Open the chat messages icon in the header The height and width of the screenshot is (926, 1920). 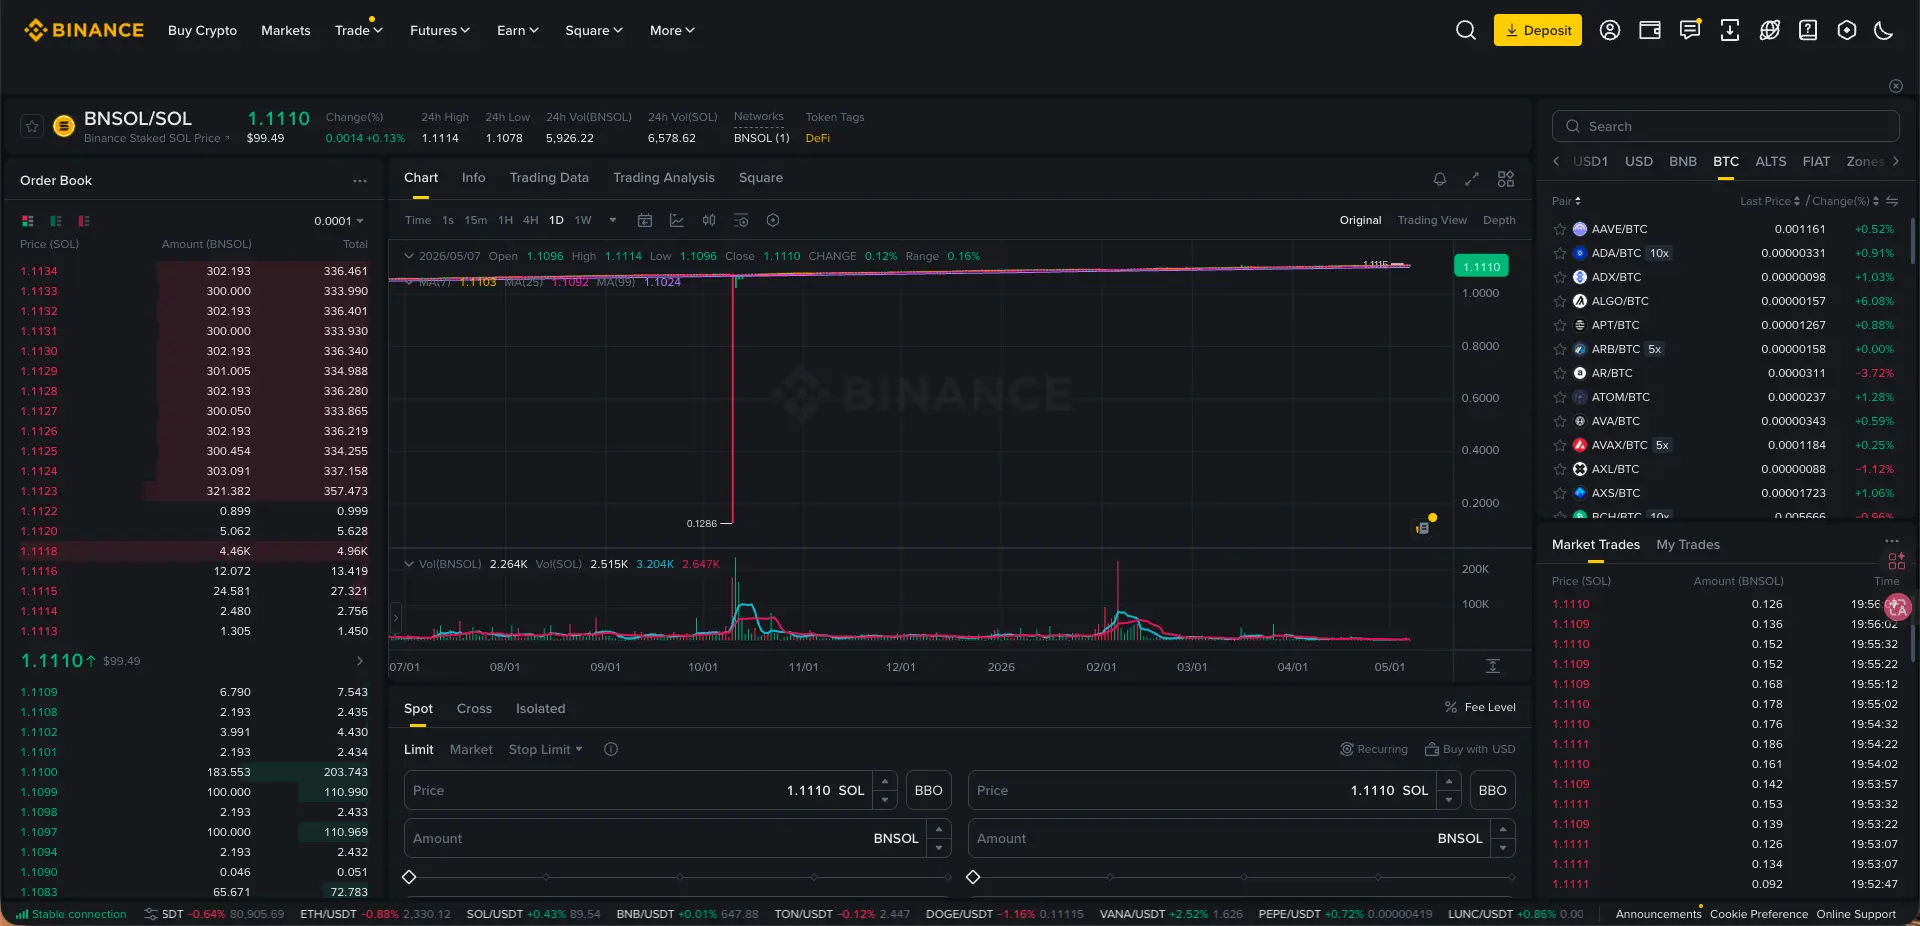[1690, 30]
